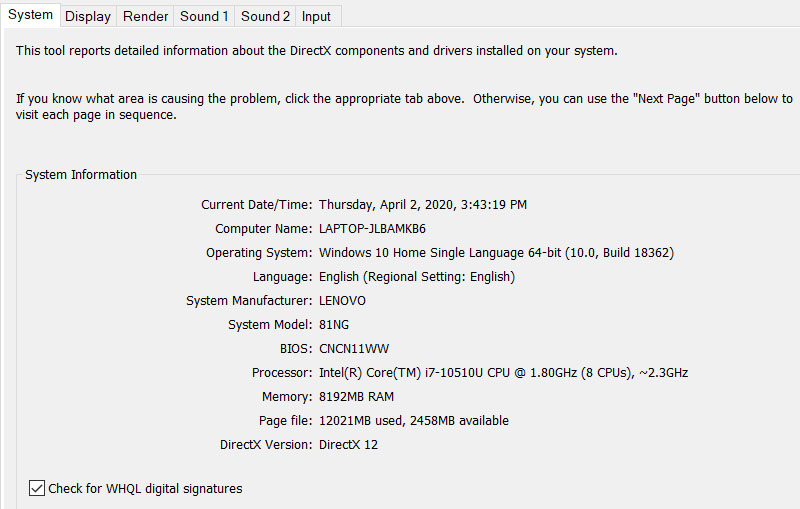Click the Language value English

[417, 277]
